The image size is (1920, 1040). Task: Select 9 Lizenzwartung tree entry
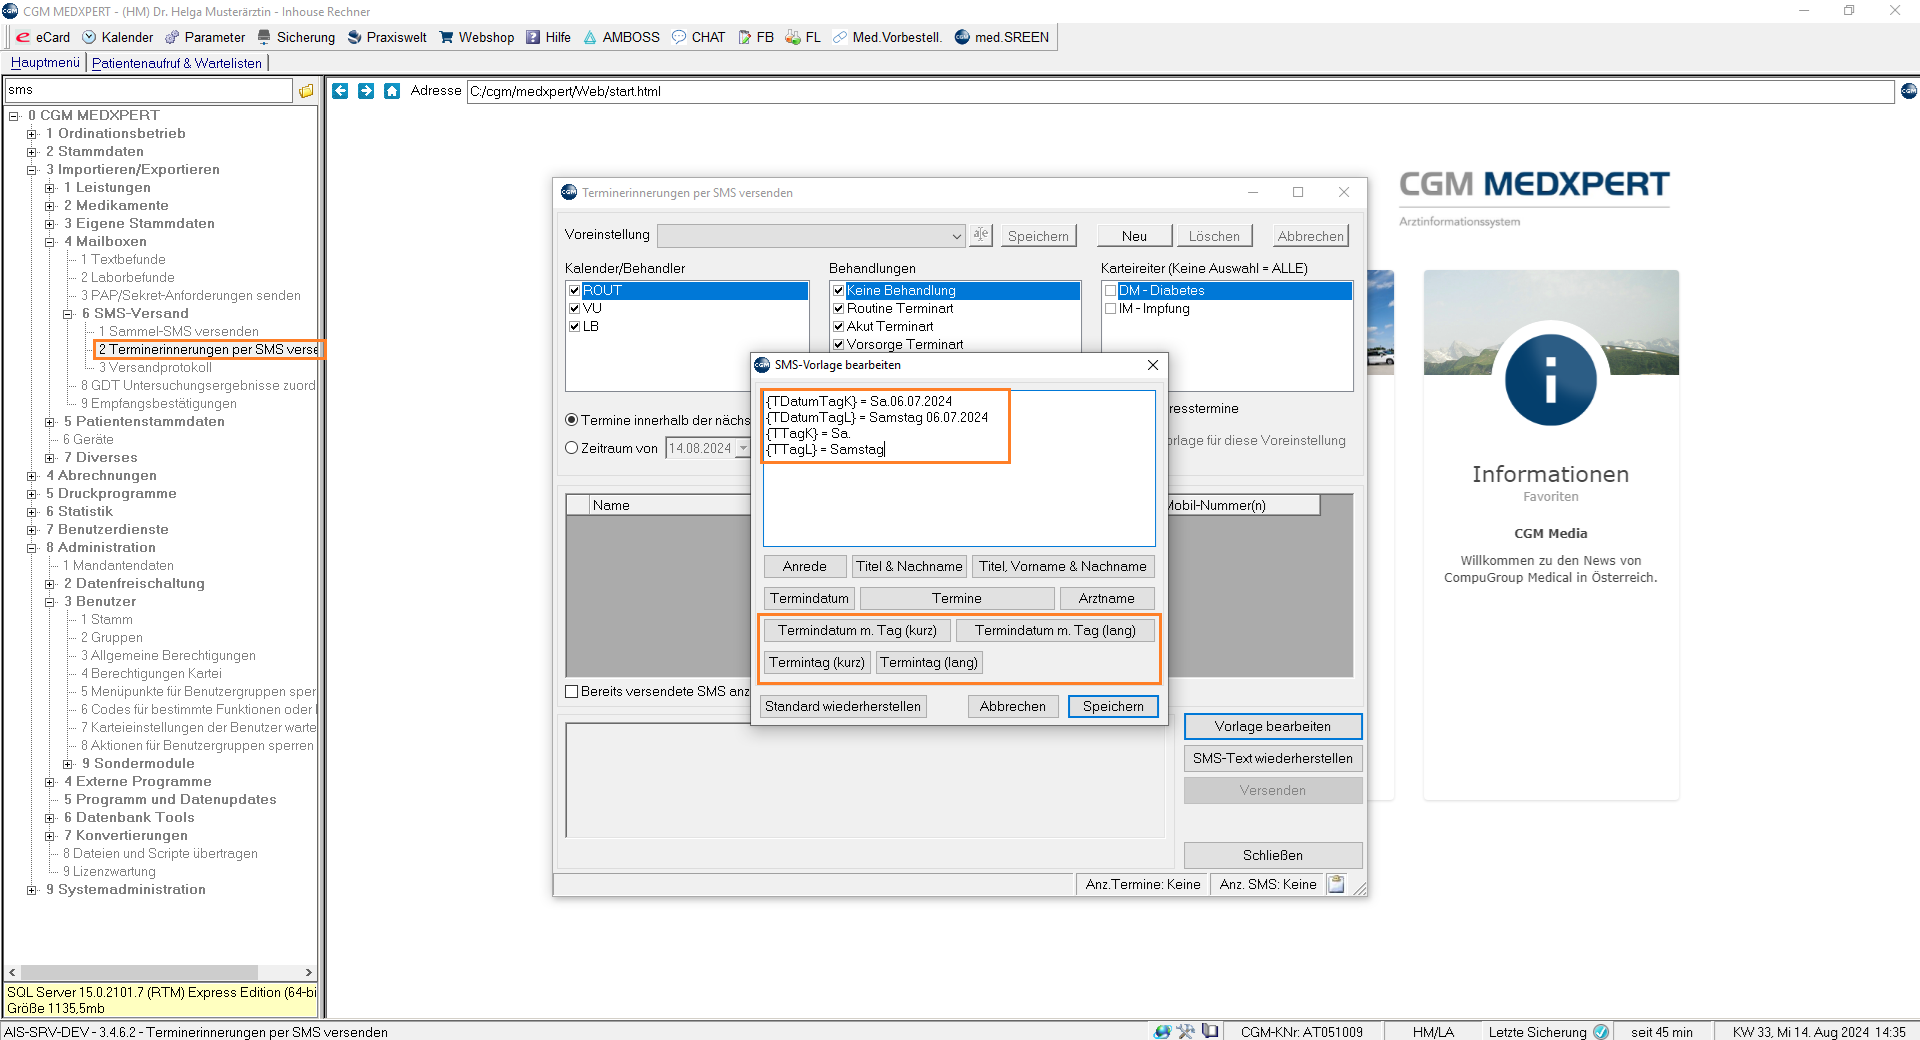click(109, 871)
